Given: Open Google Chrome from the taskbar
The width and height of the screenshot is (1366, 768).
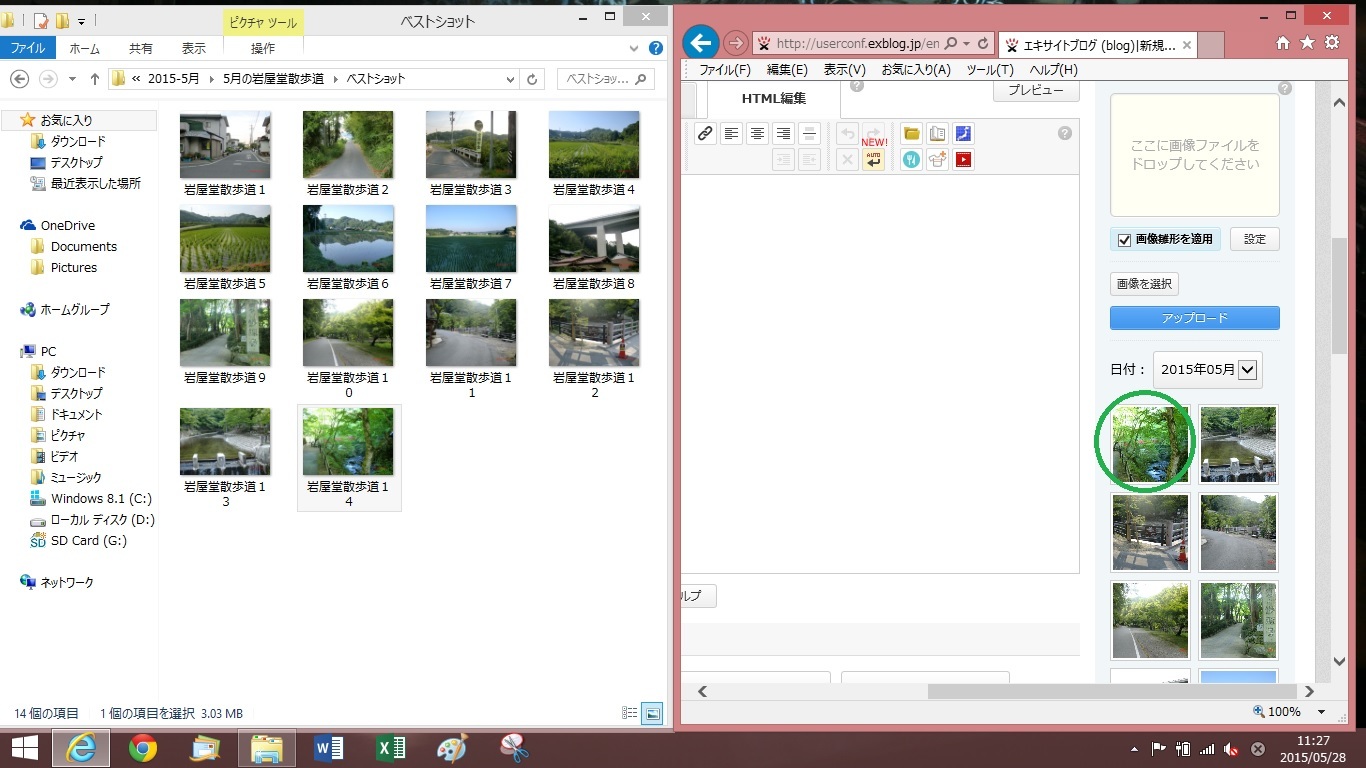Looking at the screenshot, I should 143,748.
